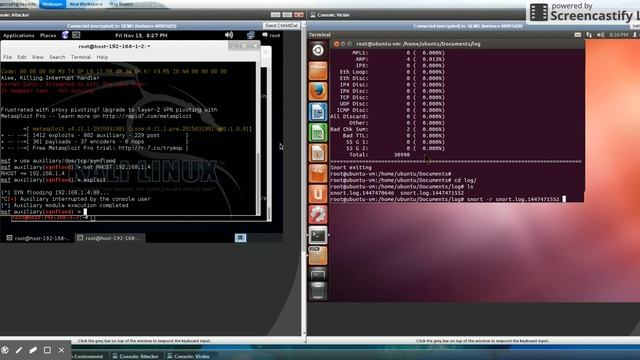Click Console: Victim title bar
Image resolution: width=640 pixels, height=360 pixels.
[x=416, y=15]
